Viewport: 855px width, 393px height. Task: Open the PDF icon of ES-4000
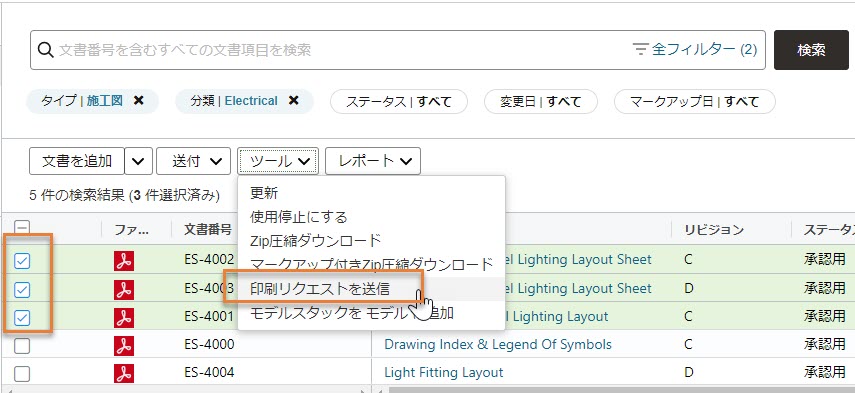click(x=124, y=346)
